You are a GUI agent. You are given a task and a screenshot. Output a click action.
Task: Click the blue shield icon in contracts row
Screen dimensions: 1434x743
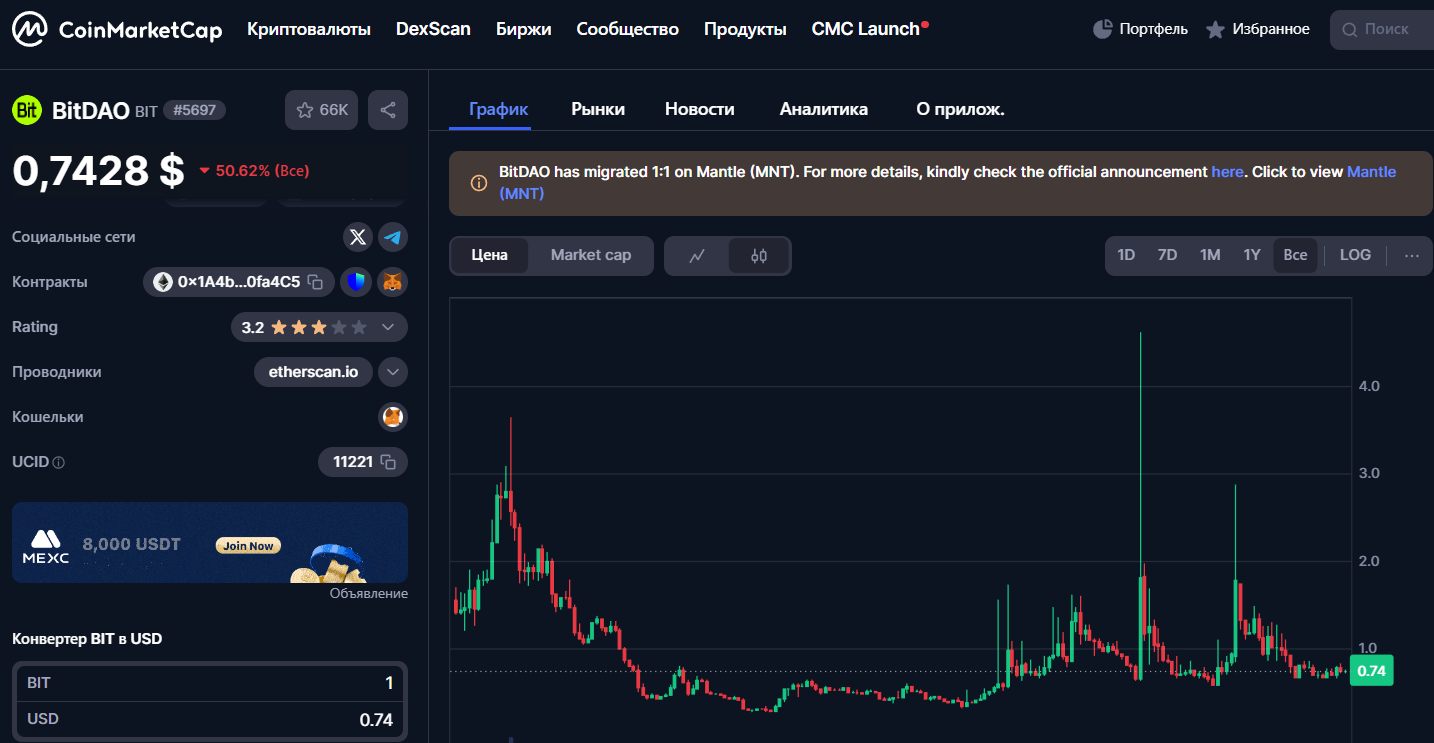pos(355,282)
